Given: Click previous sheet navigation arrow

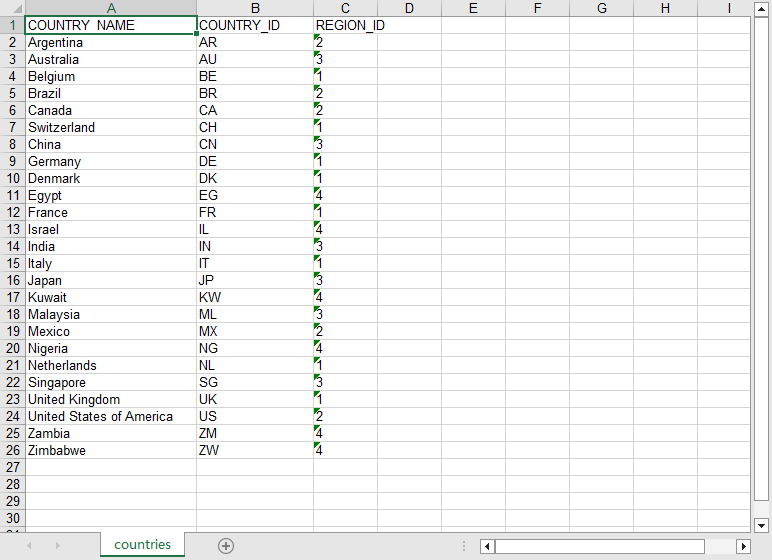Looking at the screenshot, I should (x=29, y=545).
